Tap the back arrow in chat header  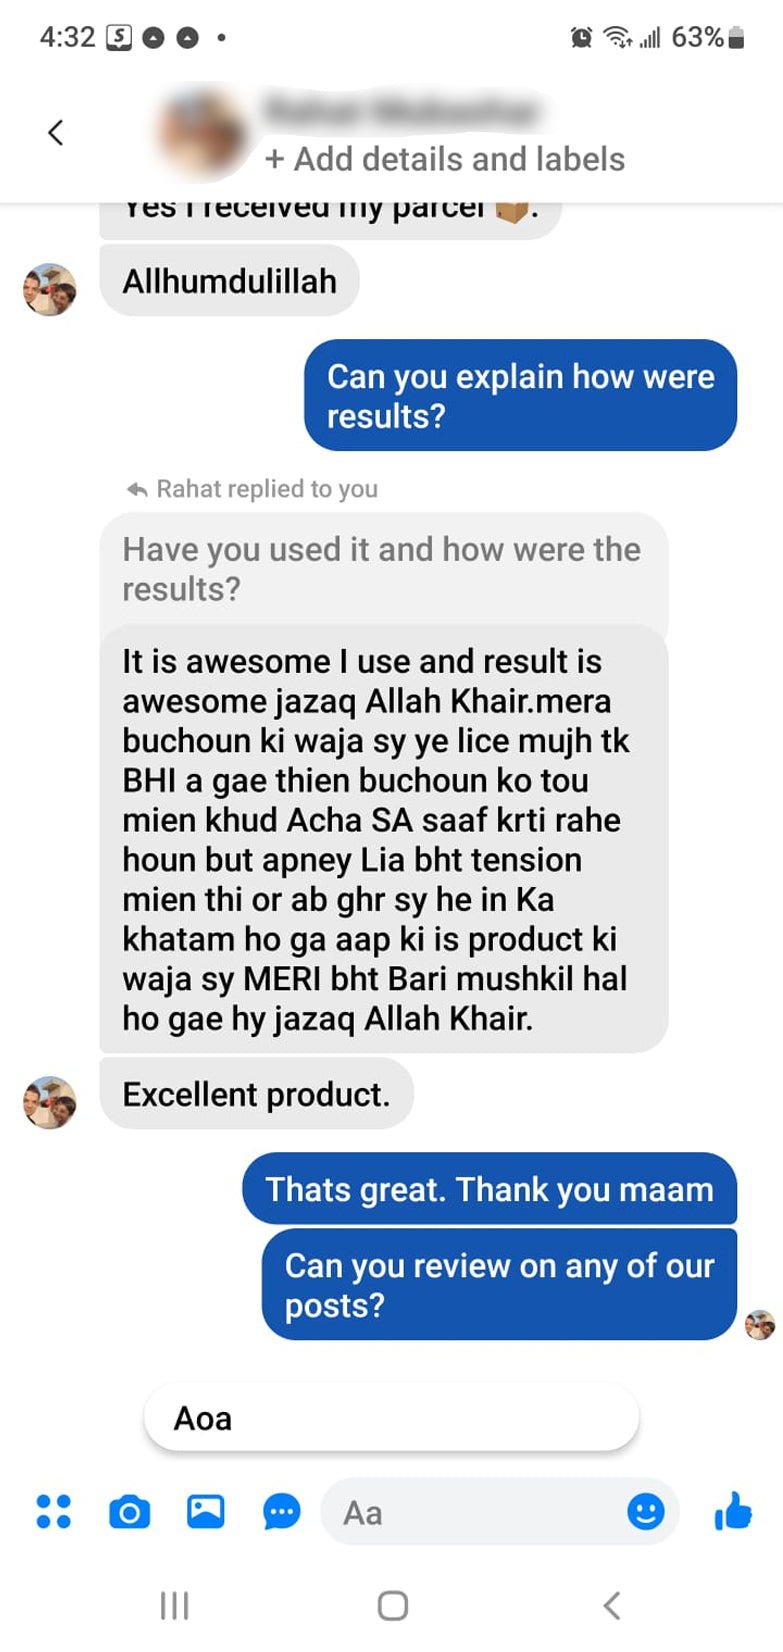[56, 132]
